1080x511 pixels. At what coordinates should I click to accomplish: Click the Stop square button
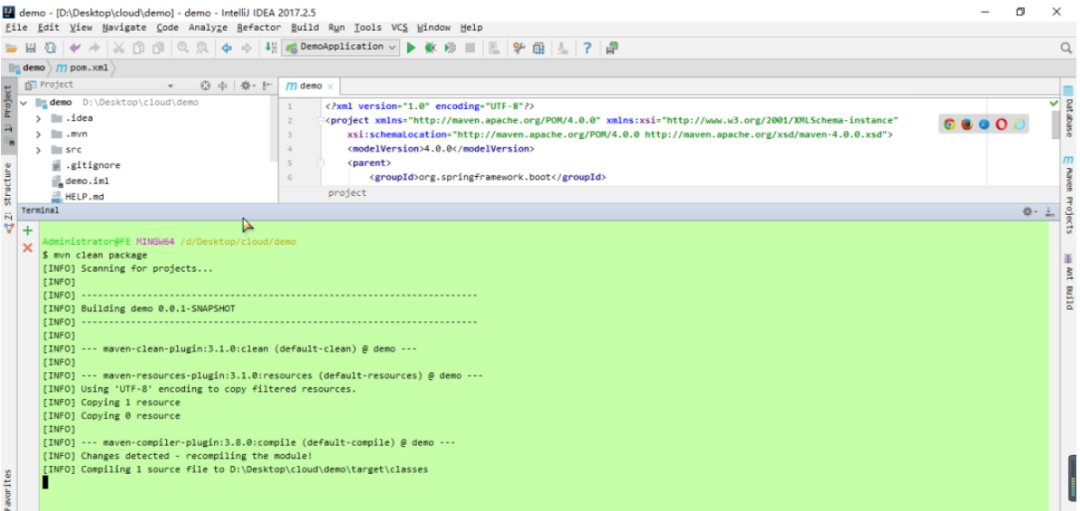(x=470, y=48)
